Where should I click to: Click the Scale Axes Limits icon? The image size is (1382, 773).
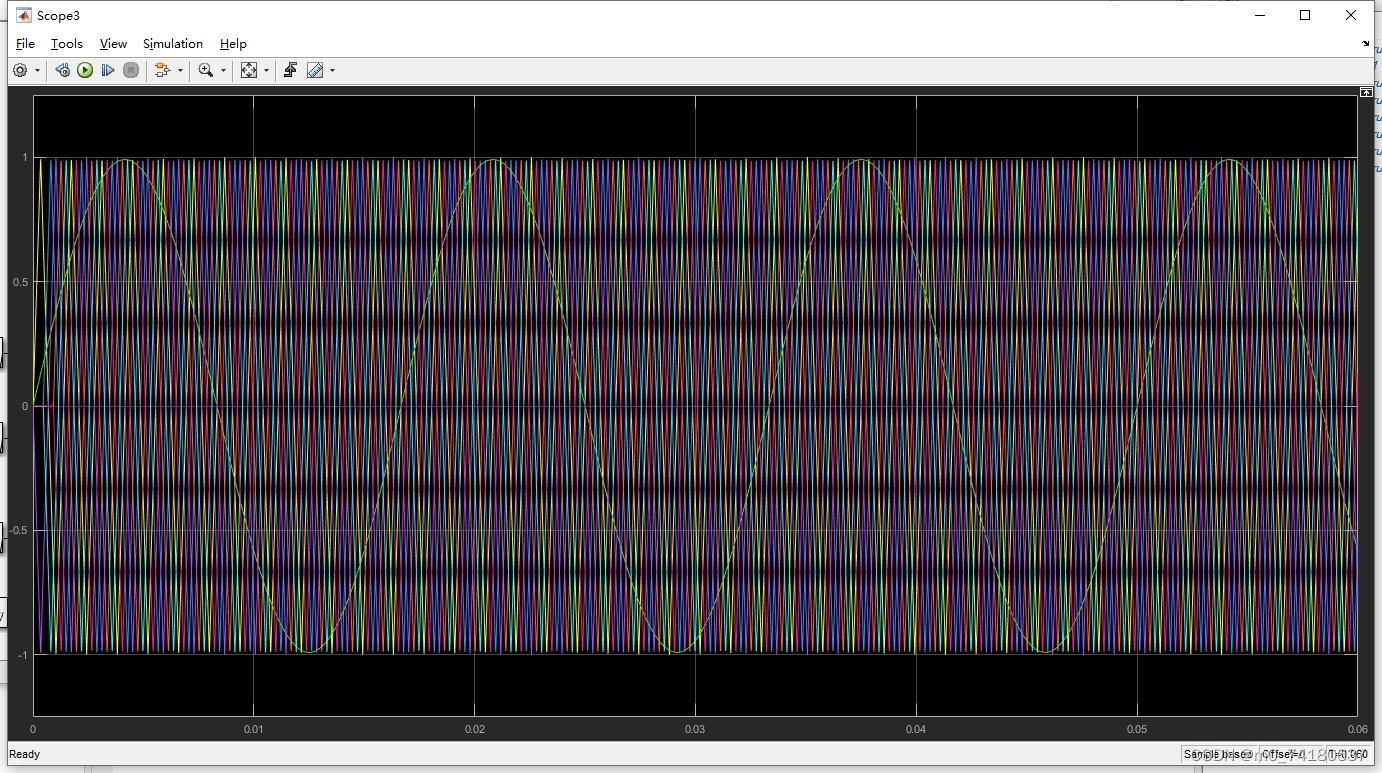pos(249,70)
